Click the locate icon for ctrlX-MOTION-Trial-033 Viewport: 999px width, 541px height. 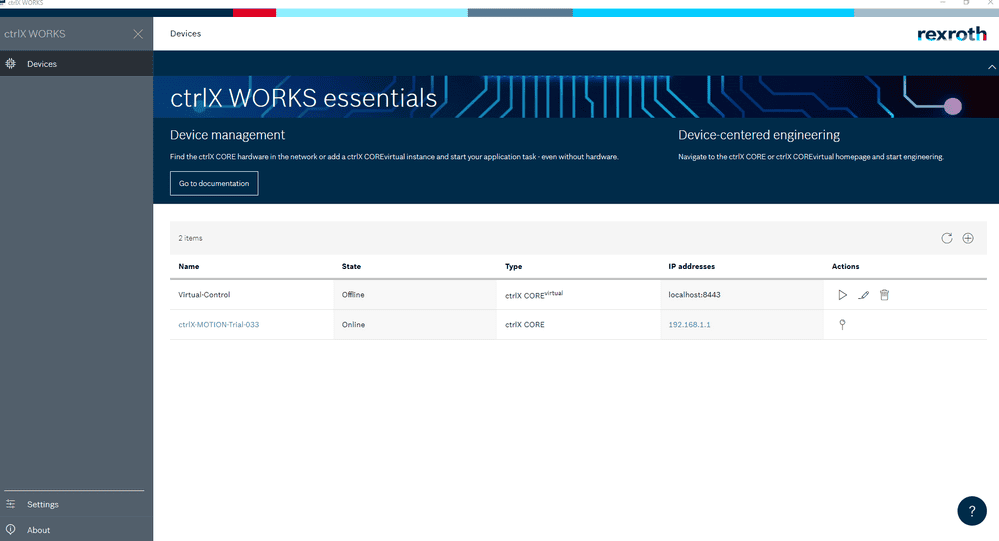pyautogui.click(x=842, y=325)
